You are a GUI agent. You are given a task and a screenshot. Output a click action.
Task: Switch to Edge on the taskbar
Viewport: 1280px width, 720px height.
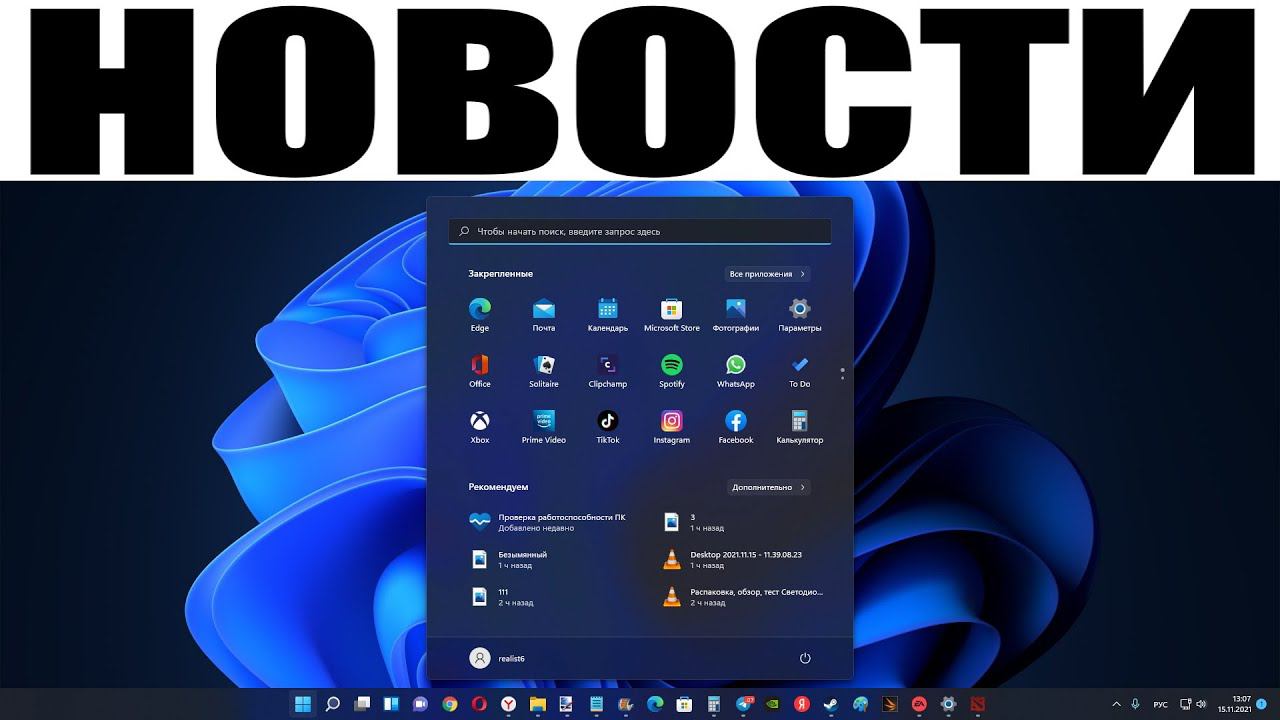pyautogui.click(x=655, y=704)
